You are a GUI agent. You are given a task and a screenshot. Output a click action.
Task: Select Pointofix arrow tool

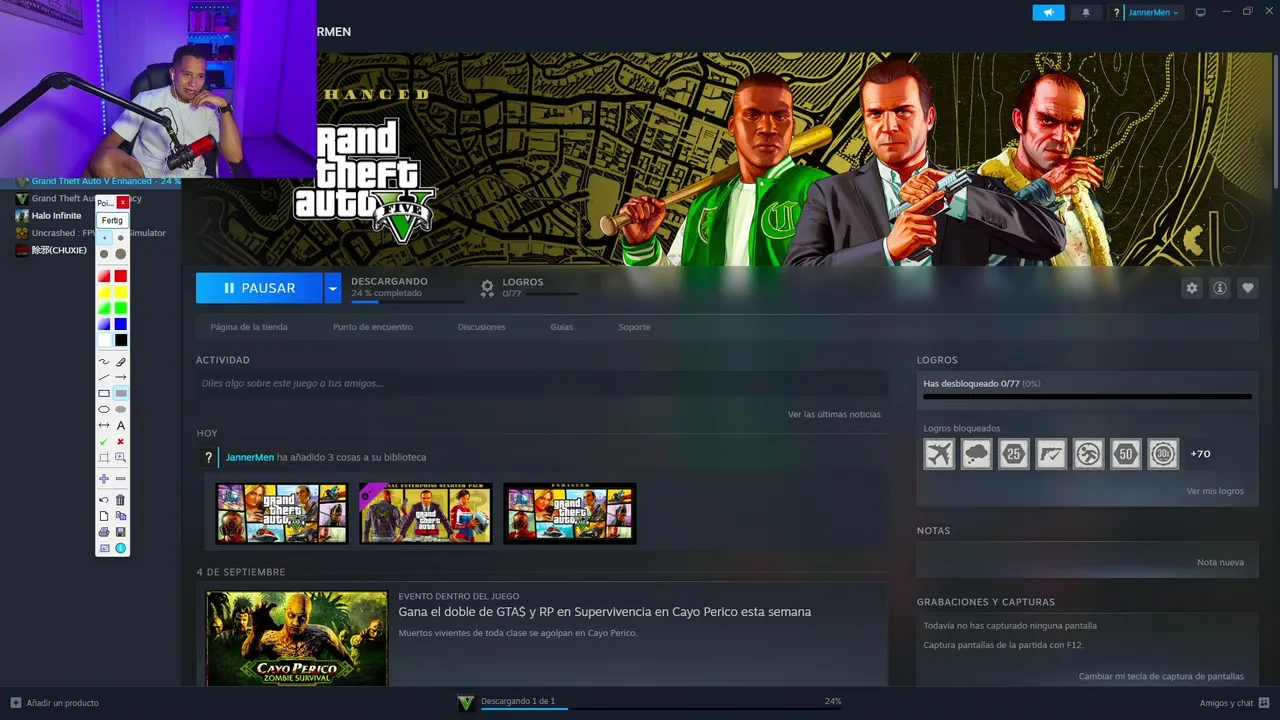(121, 377)
